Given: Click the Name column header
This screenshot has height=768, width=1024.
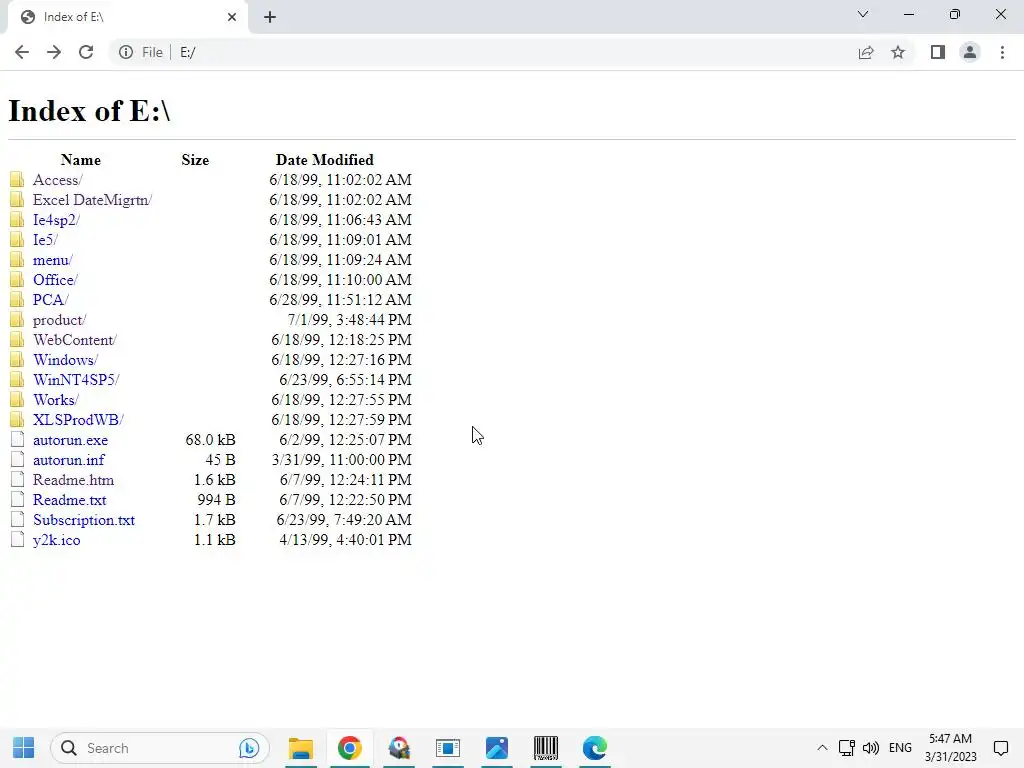Looking at the screenshot, I should tap(81, 160).
